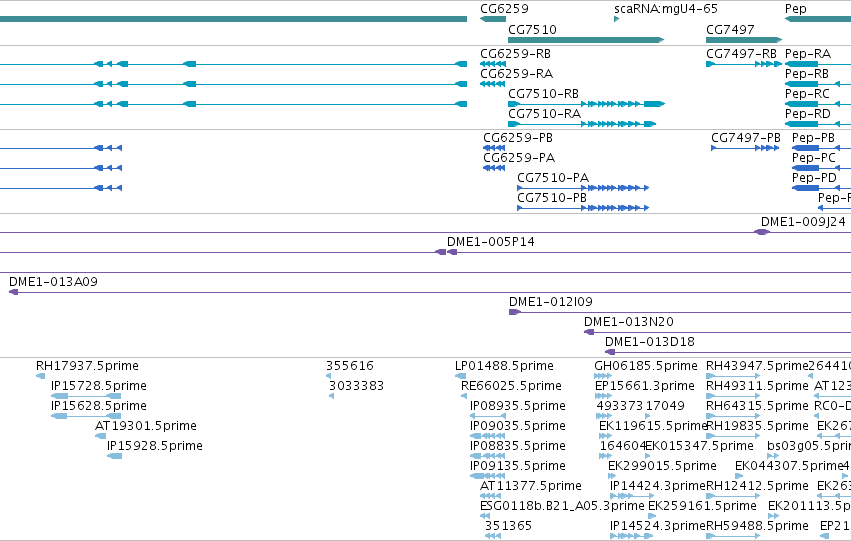Screen dimensions: 851x541
Task: Select the DME1-005P14 BAC end marker
Action: click(446, 252)
